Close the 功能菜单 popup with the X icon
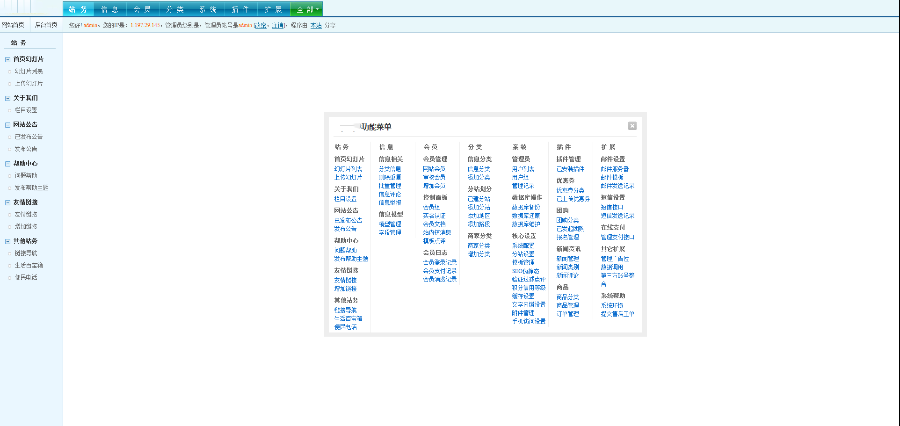This screenshot has width=900, height=426. click(632, 126)
